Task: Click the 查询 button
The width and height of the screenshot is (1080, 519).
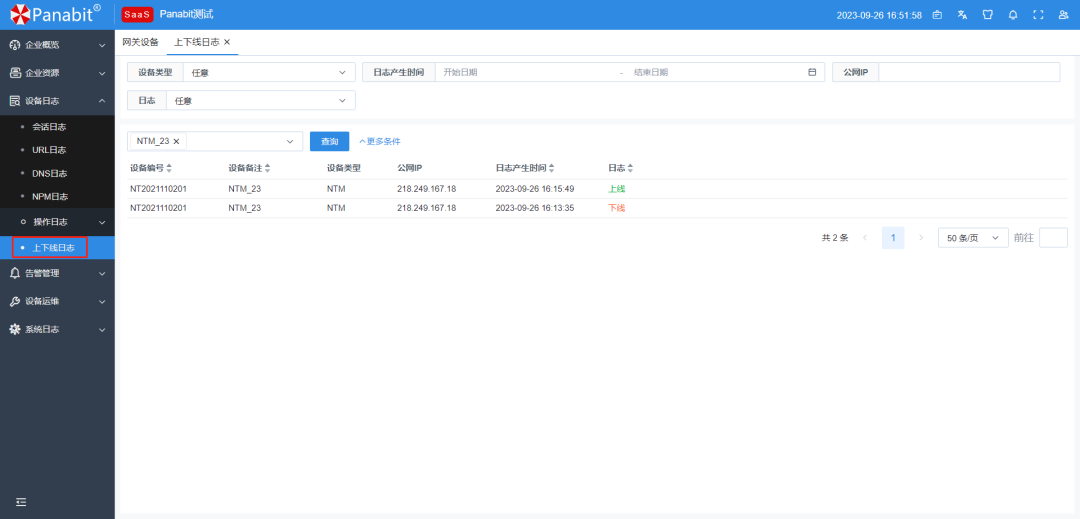Action: (329, 141)
